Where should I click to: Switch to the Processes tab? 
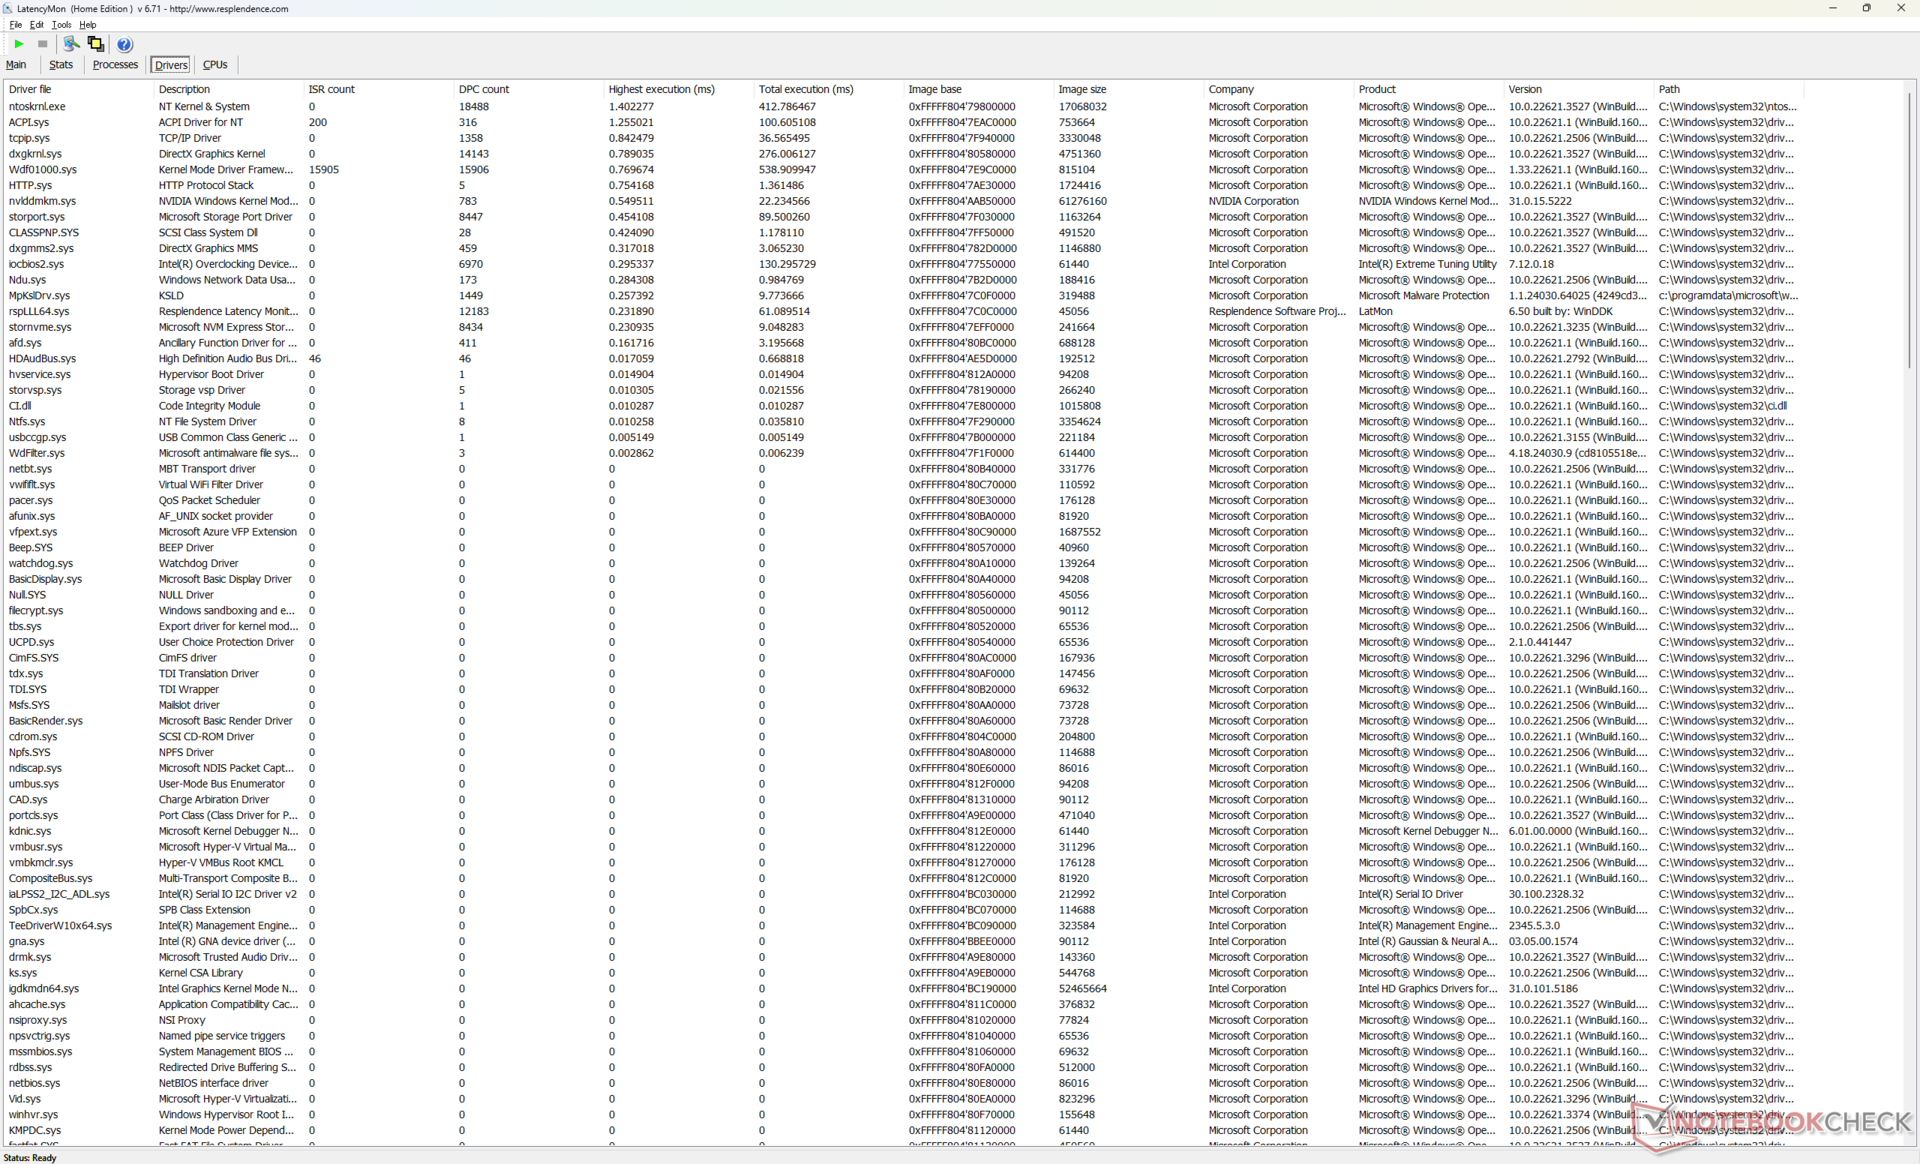pyautogui.click(x=115, y=65)
